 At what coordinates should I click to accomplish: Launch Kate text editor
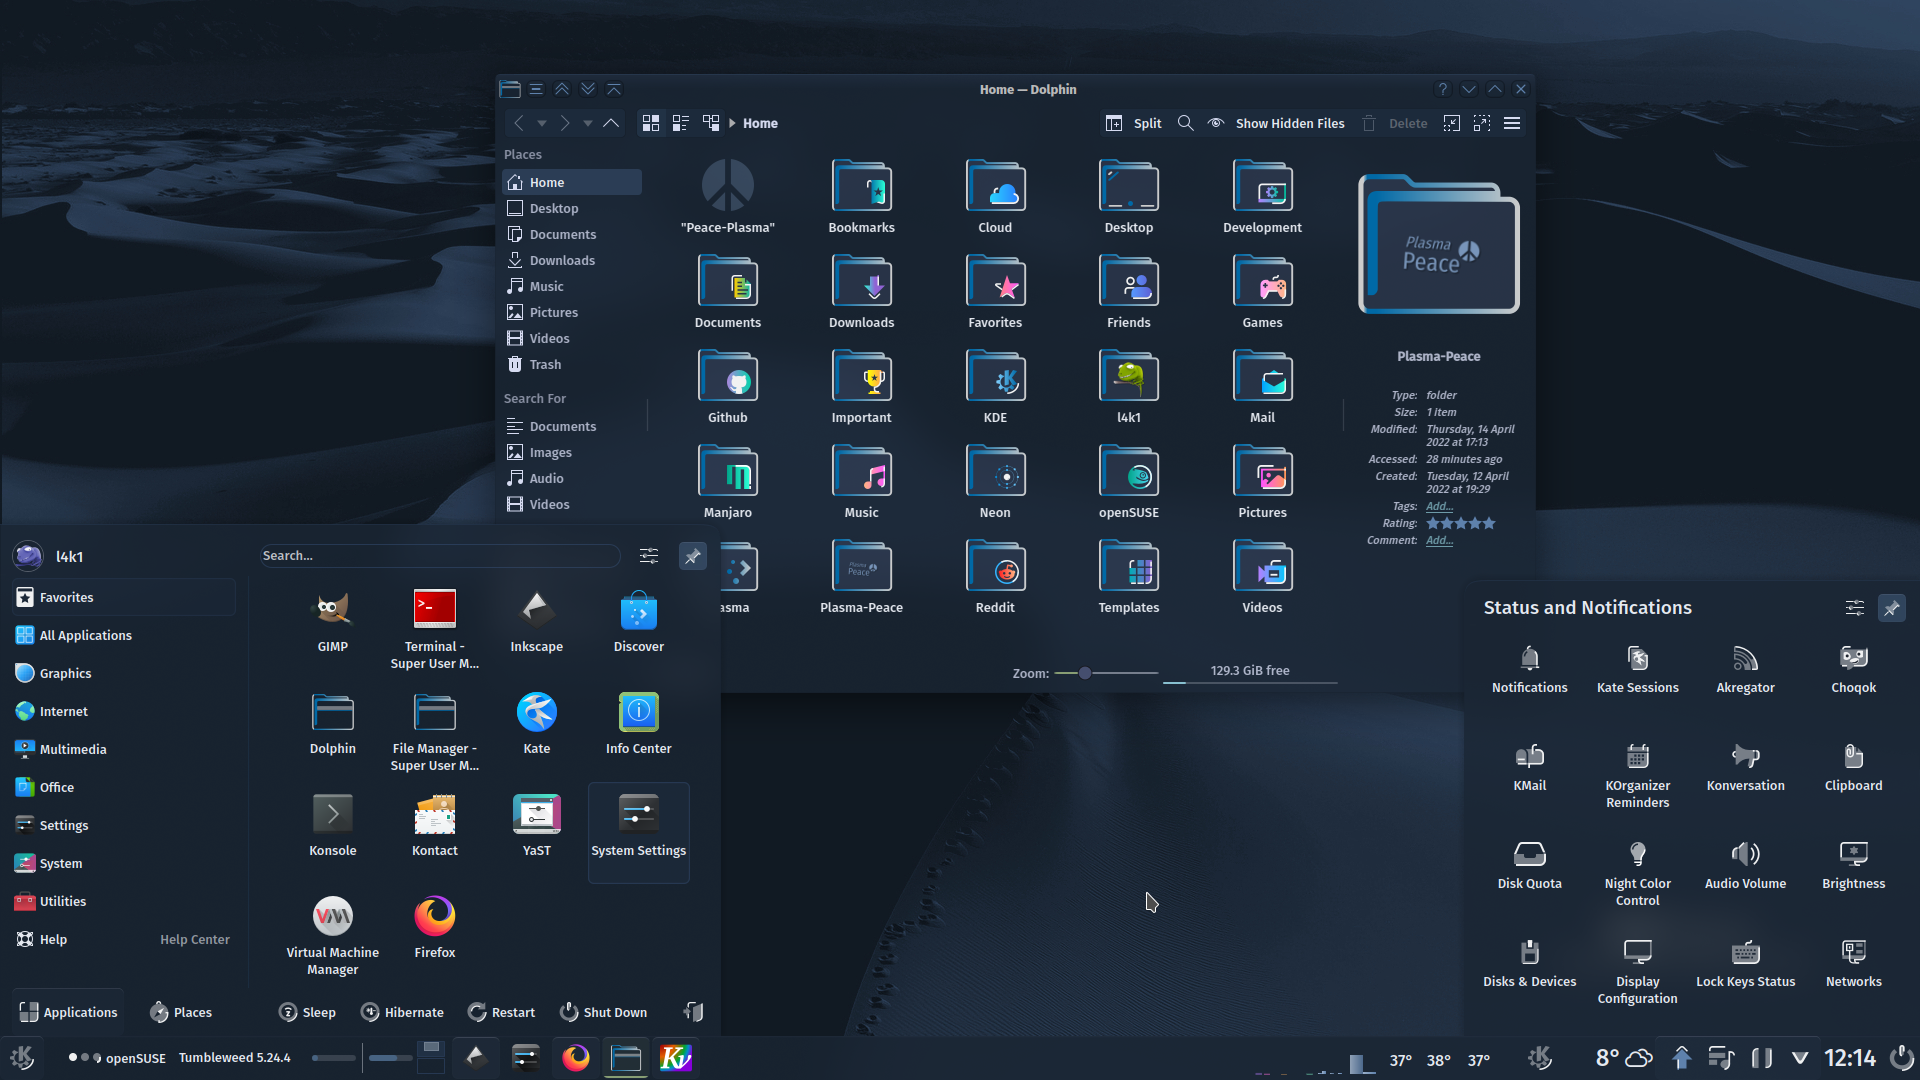pos(536,723)
